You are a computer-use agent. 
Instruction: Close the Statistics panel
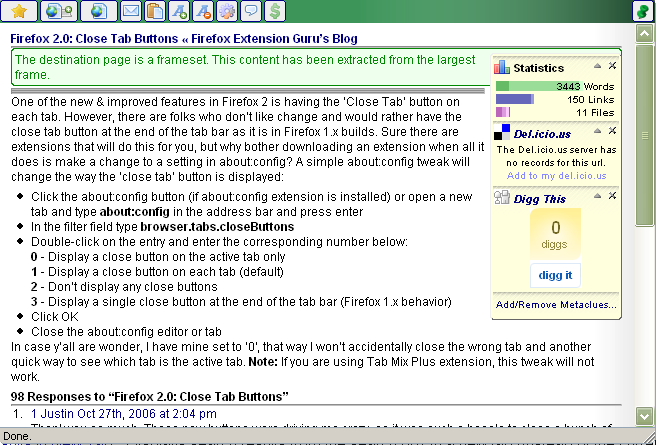pyautogui.click(x=612, y=66)
